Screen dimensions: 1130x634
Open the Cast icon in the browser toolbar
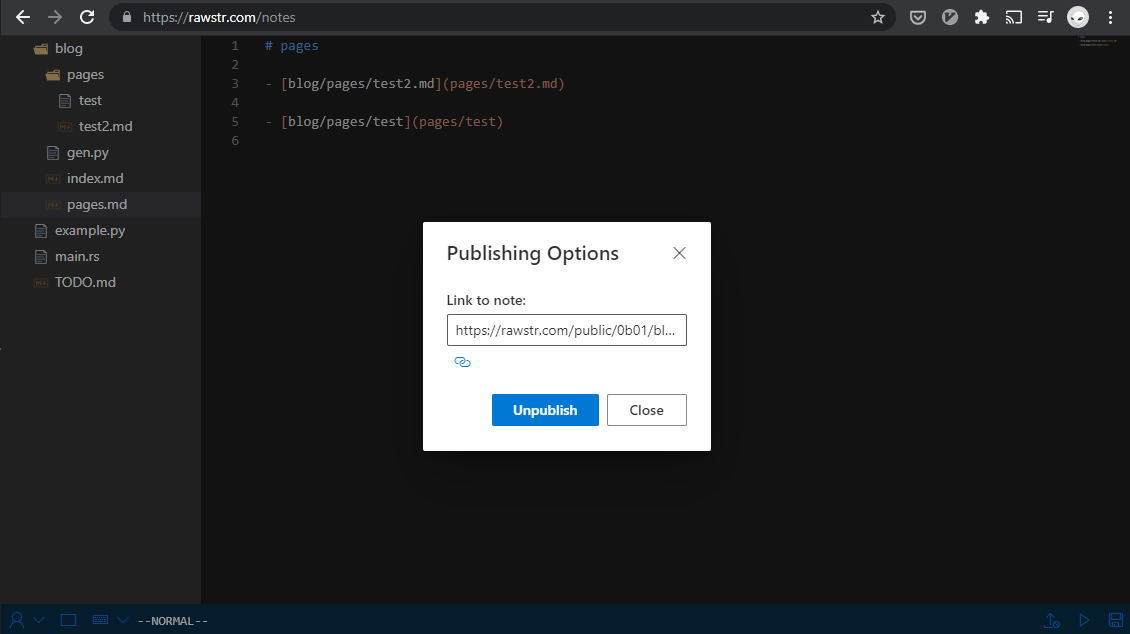[x=1013, y=17]
